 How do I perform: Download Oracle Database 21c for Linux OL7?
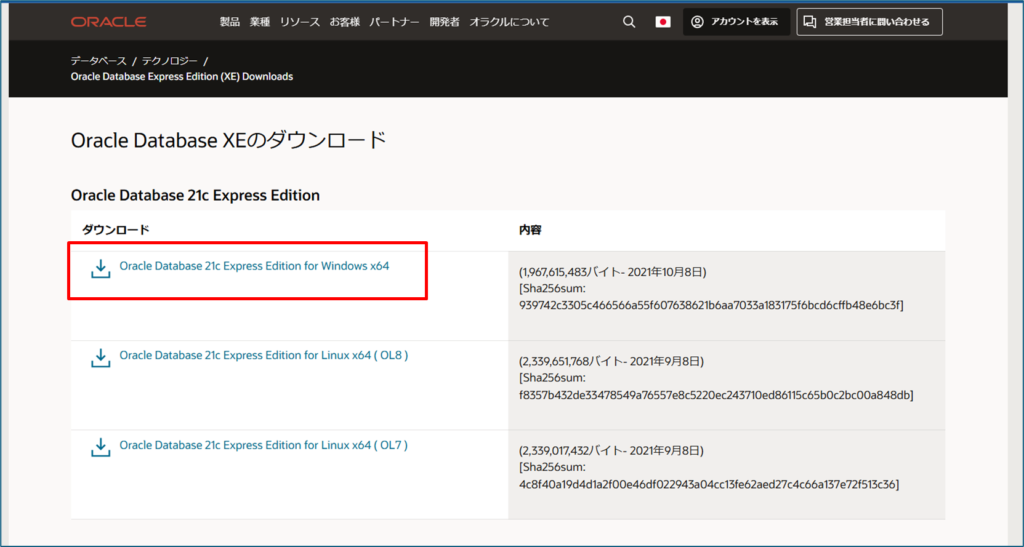click(263, 444)
